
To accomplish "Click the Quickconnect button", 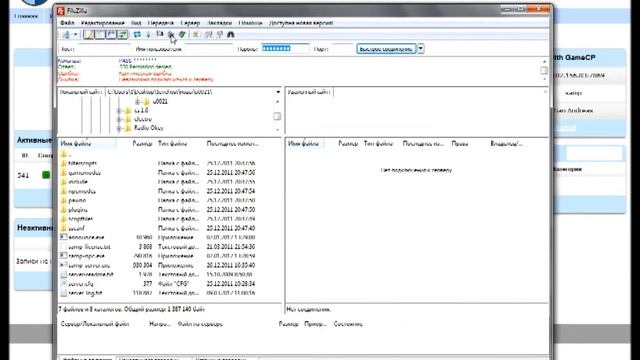I will [x=386, y=49].
